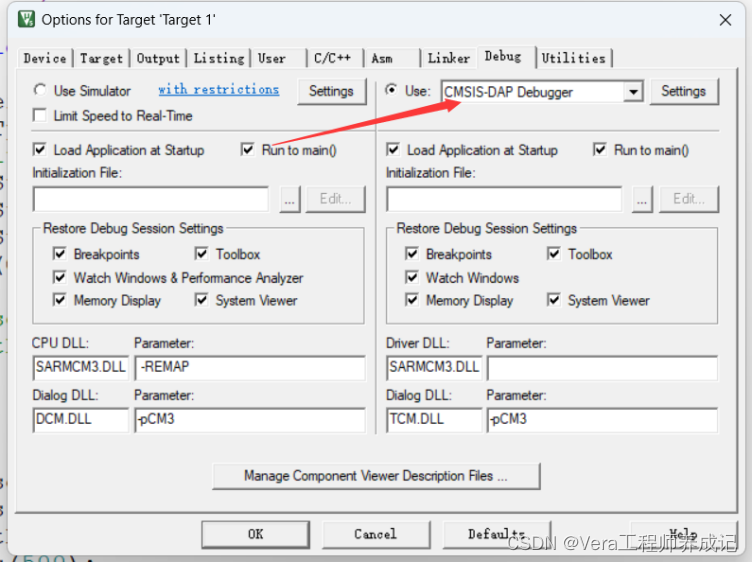Viewport: 753px width, 562px height.
Task: Open Settings for CMSIS-DAP Debugger
Action: point(684,91)
